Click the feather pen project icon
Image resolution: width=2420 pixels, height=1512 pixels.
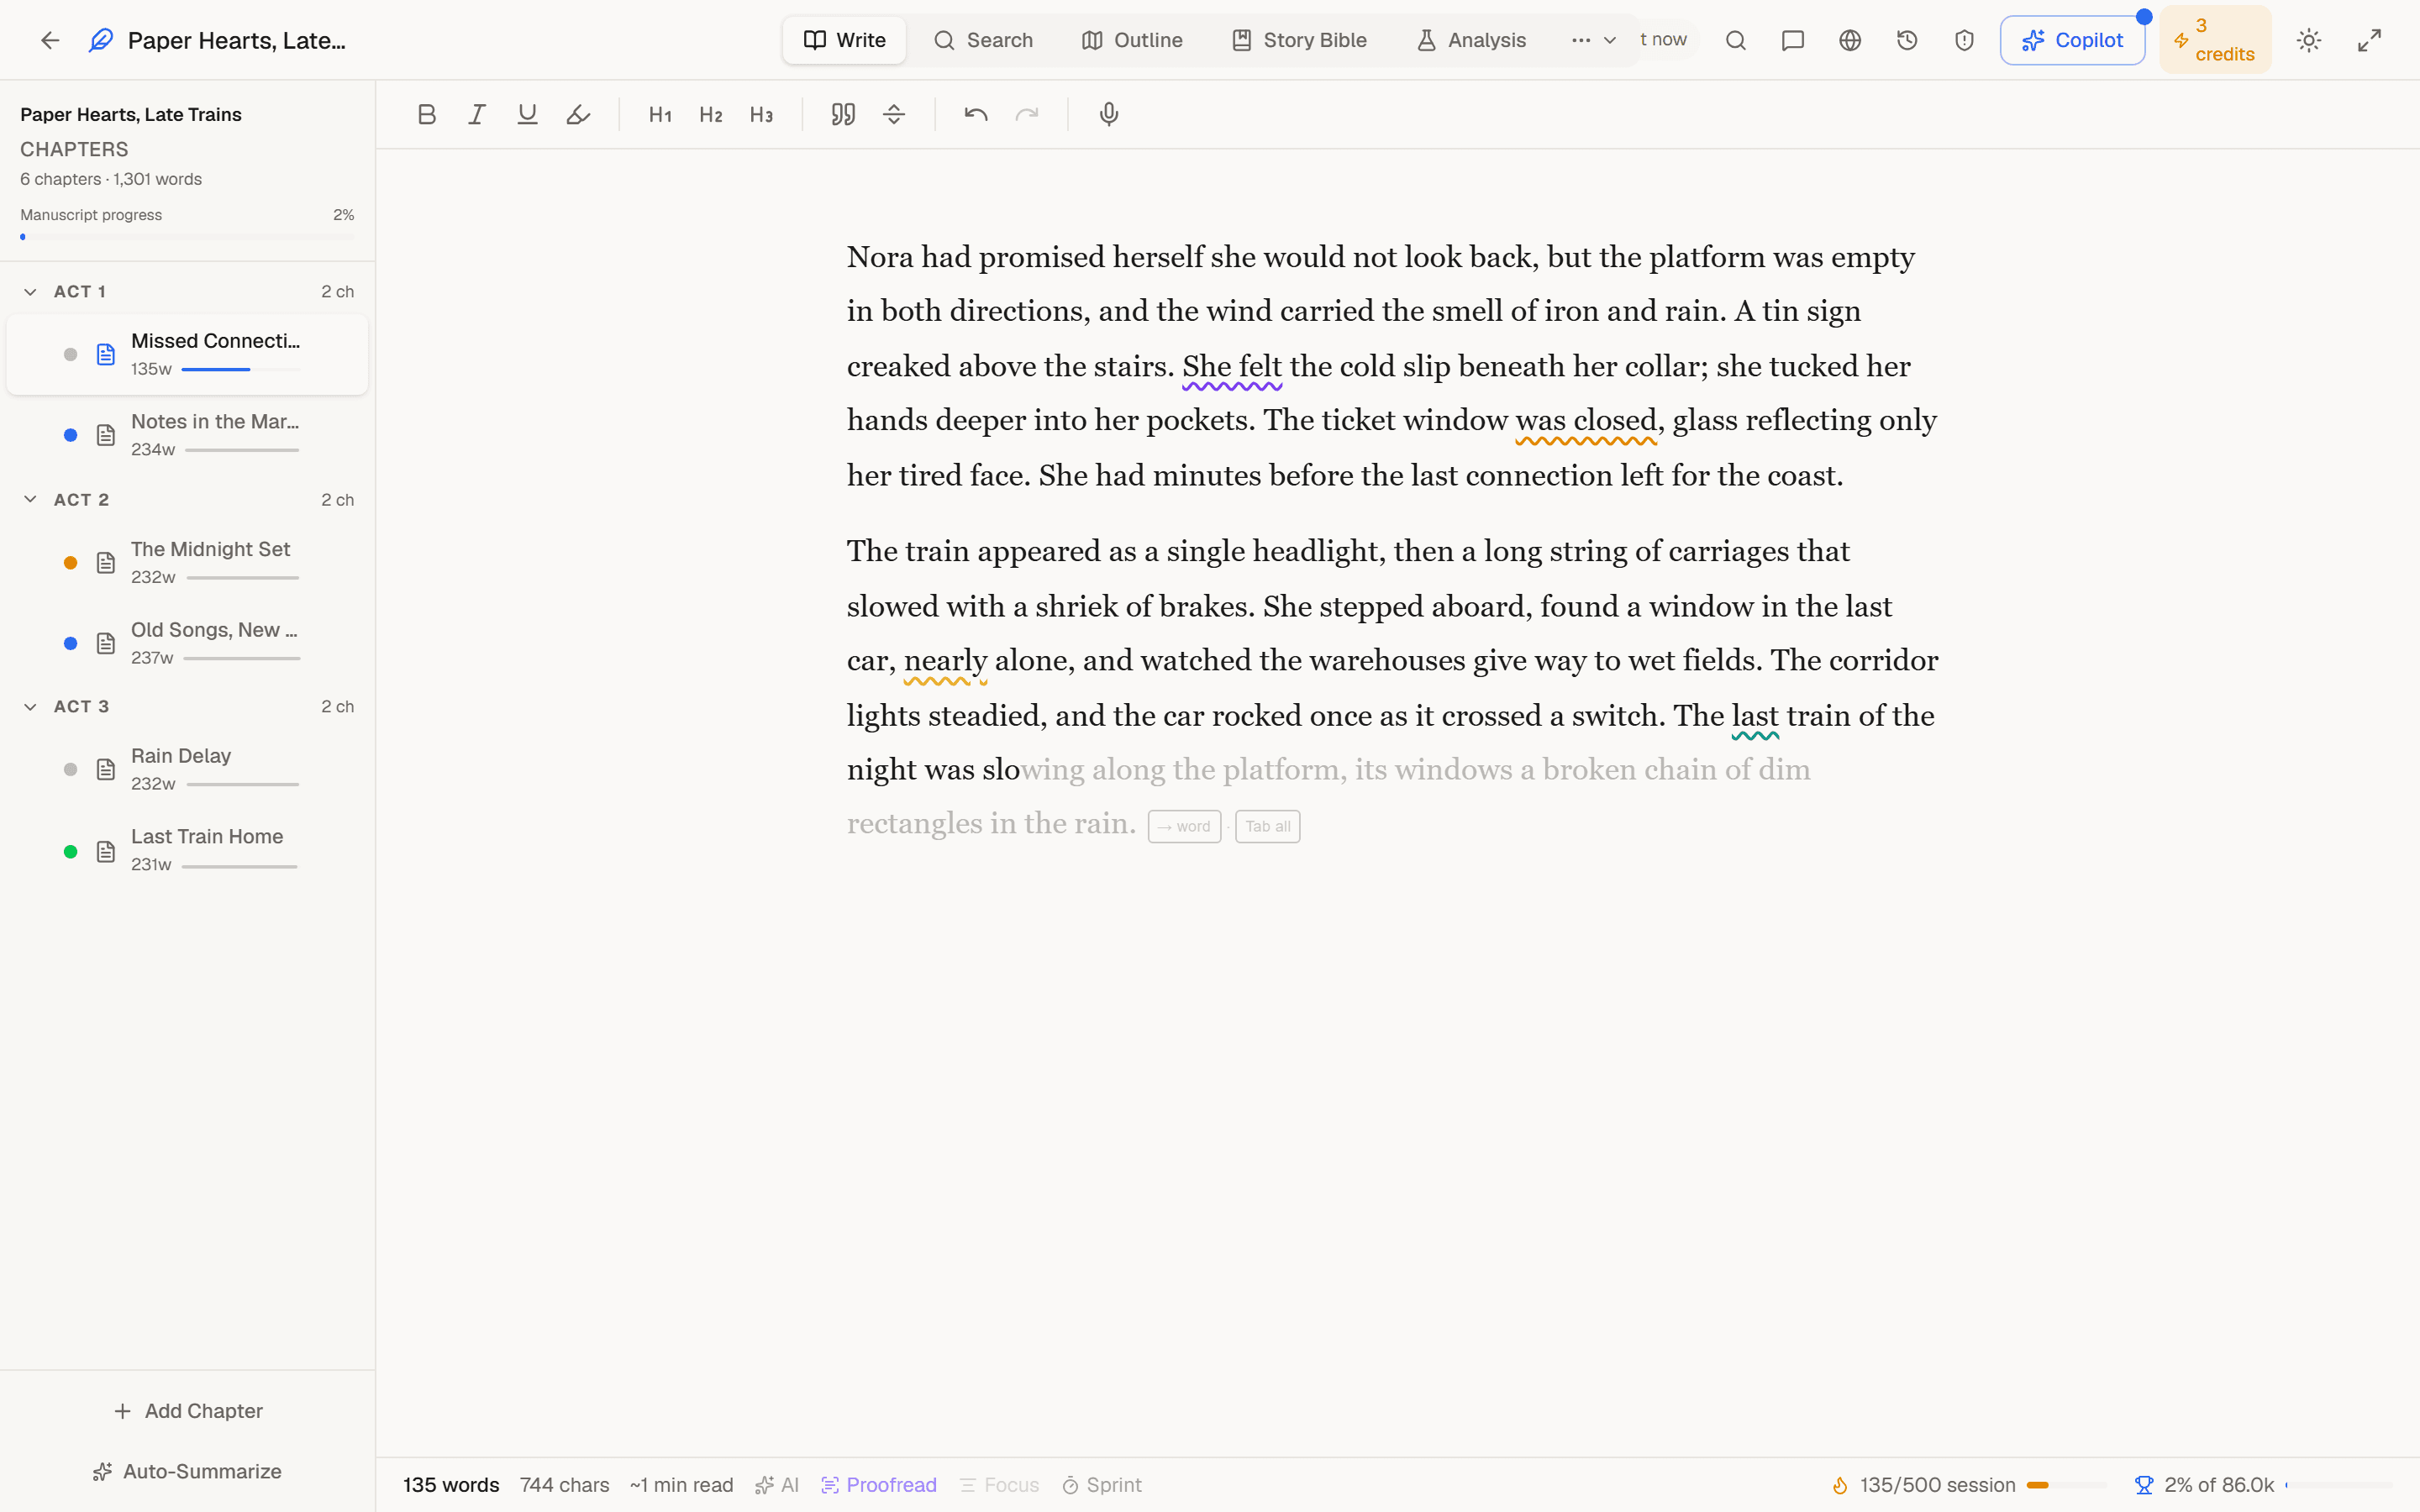tap(101, 40)
